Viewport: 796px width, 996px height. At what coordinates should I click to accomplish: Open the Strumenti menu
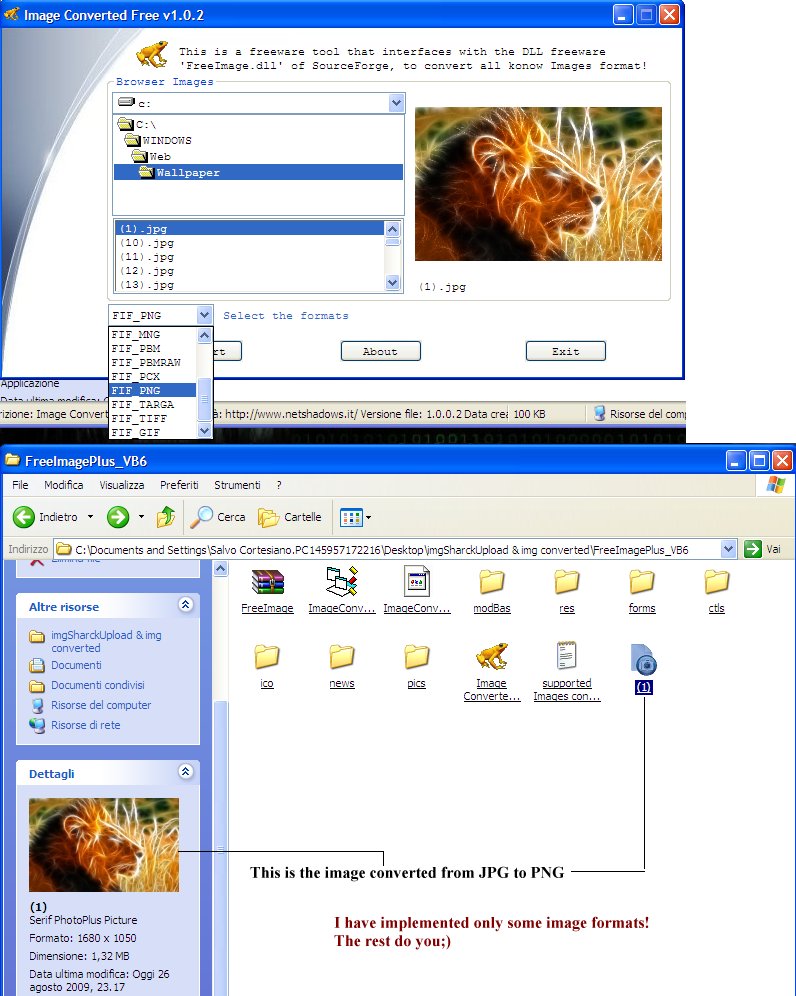click(237, 485)
